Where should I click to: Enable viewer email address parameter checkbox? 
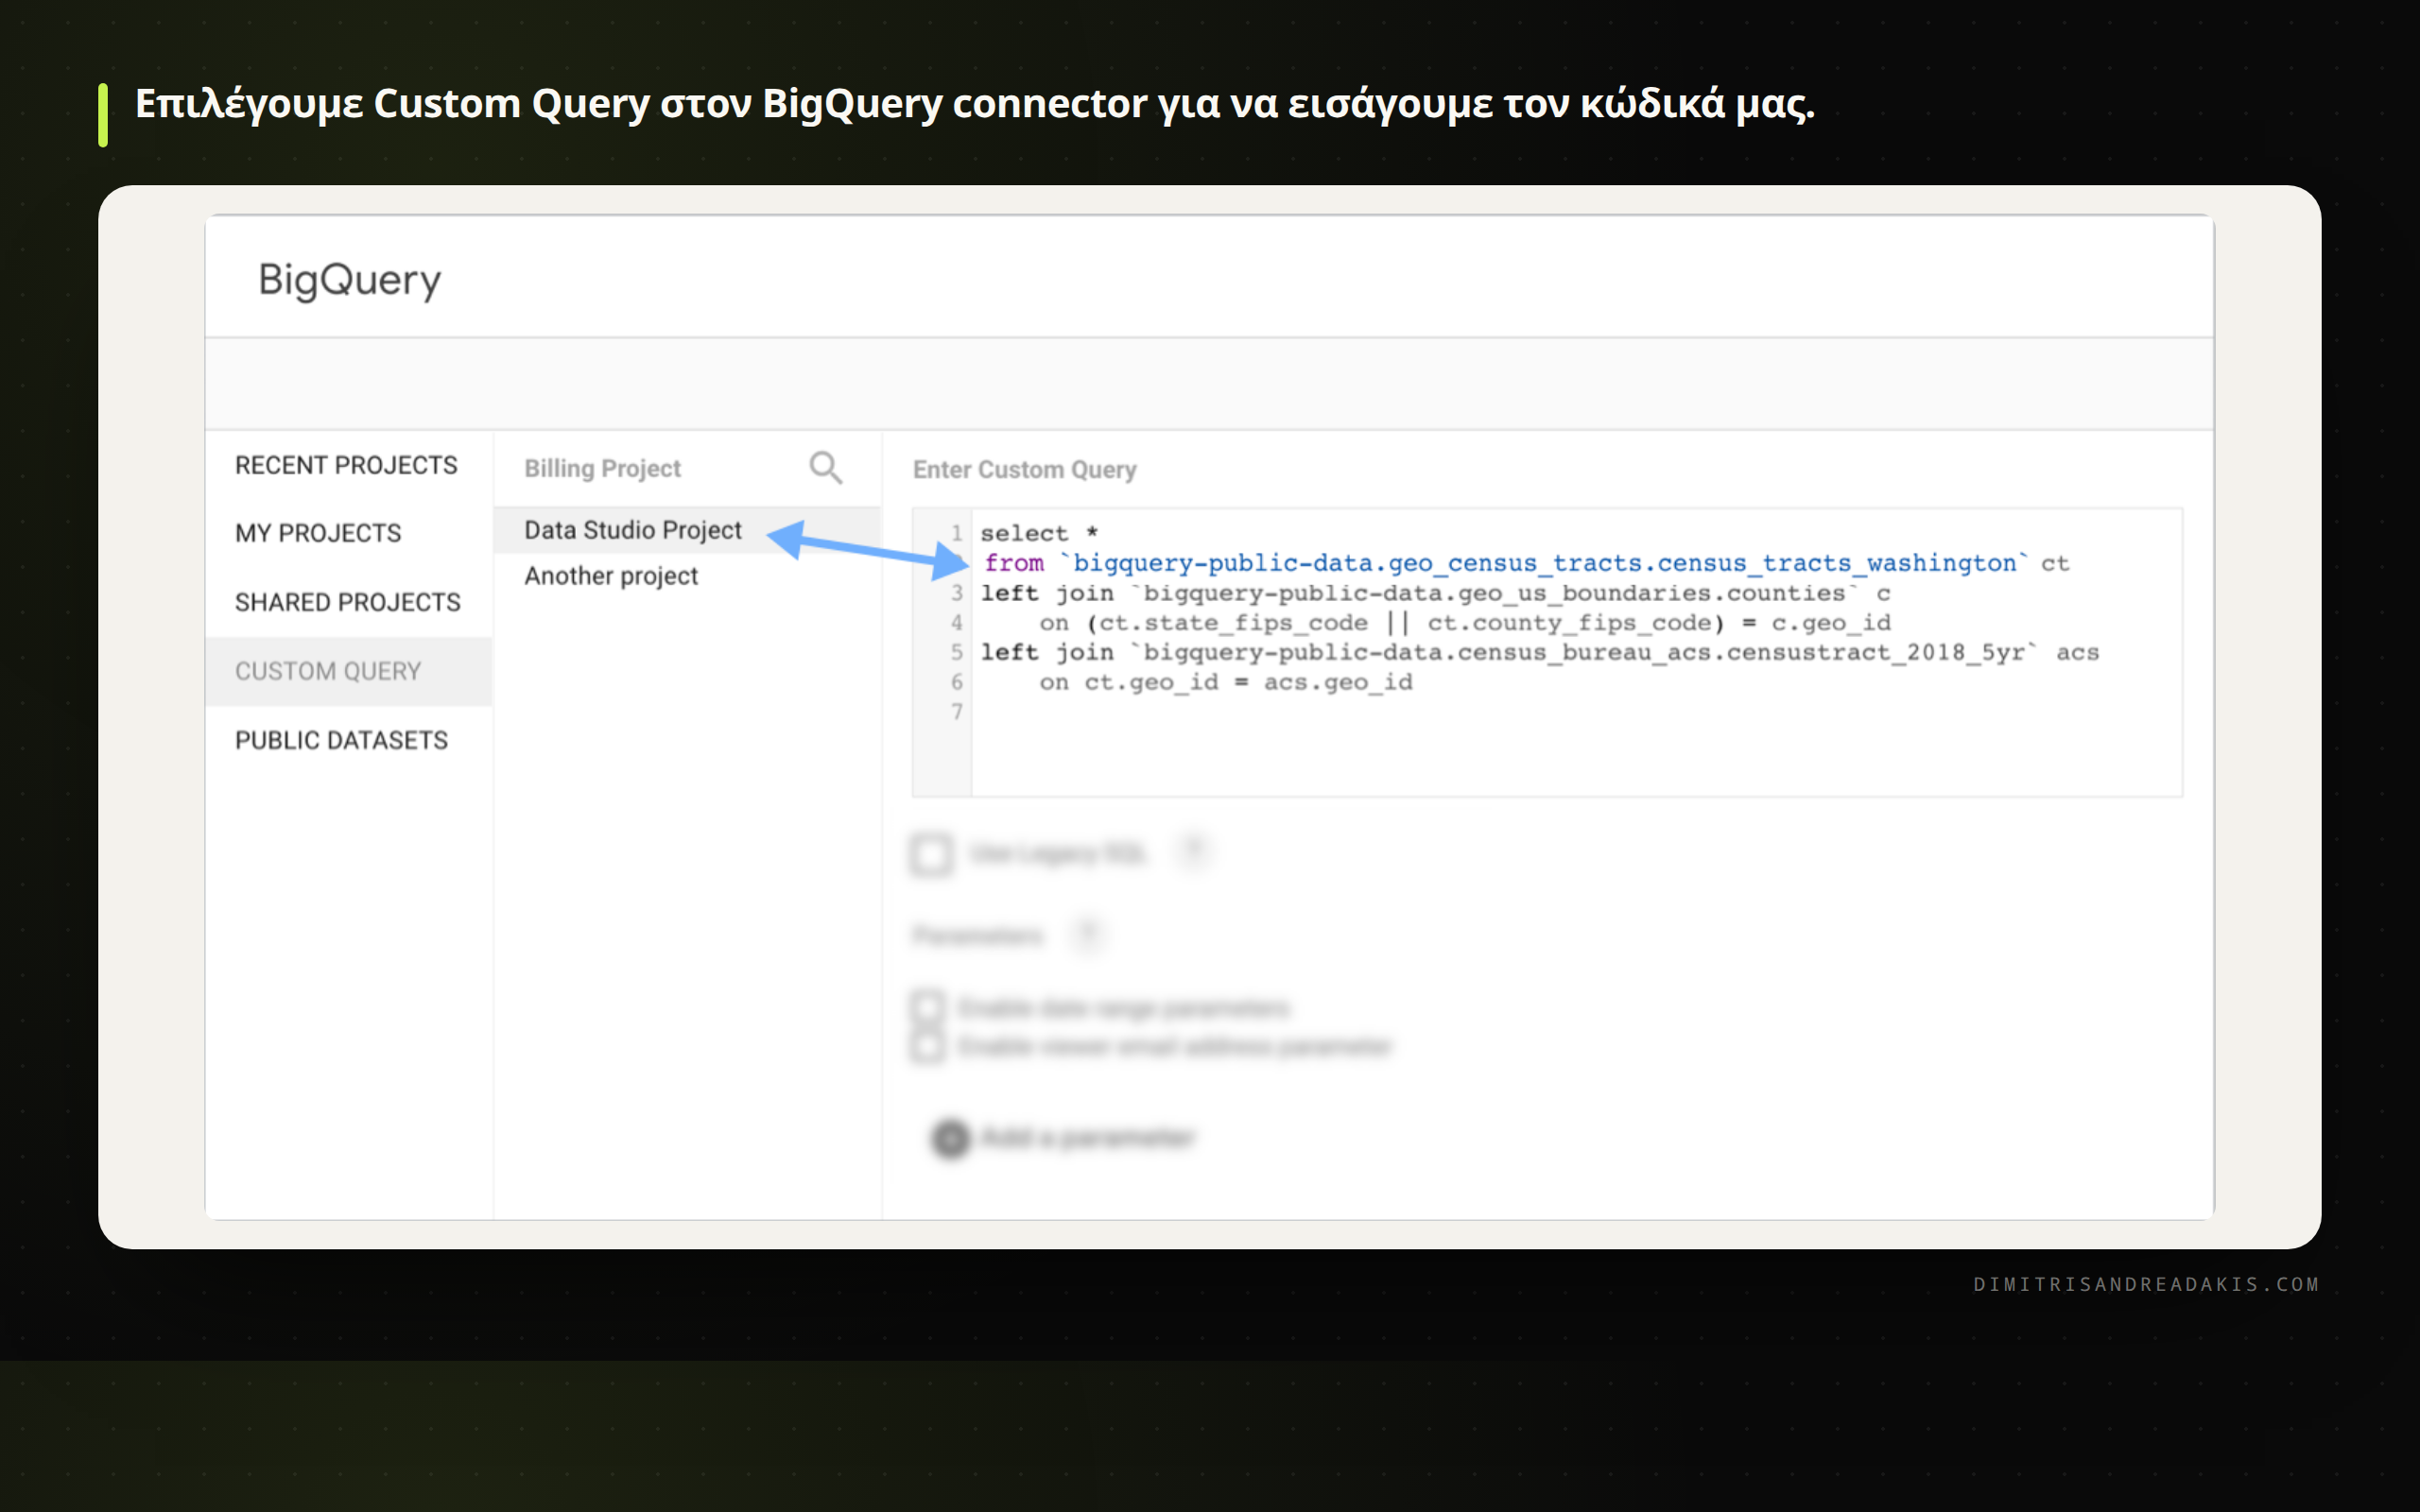pyautogui.click(x=927, y=1046)
